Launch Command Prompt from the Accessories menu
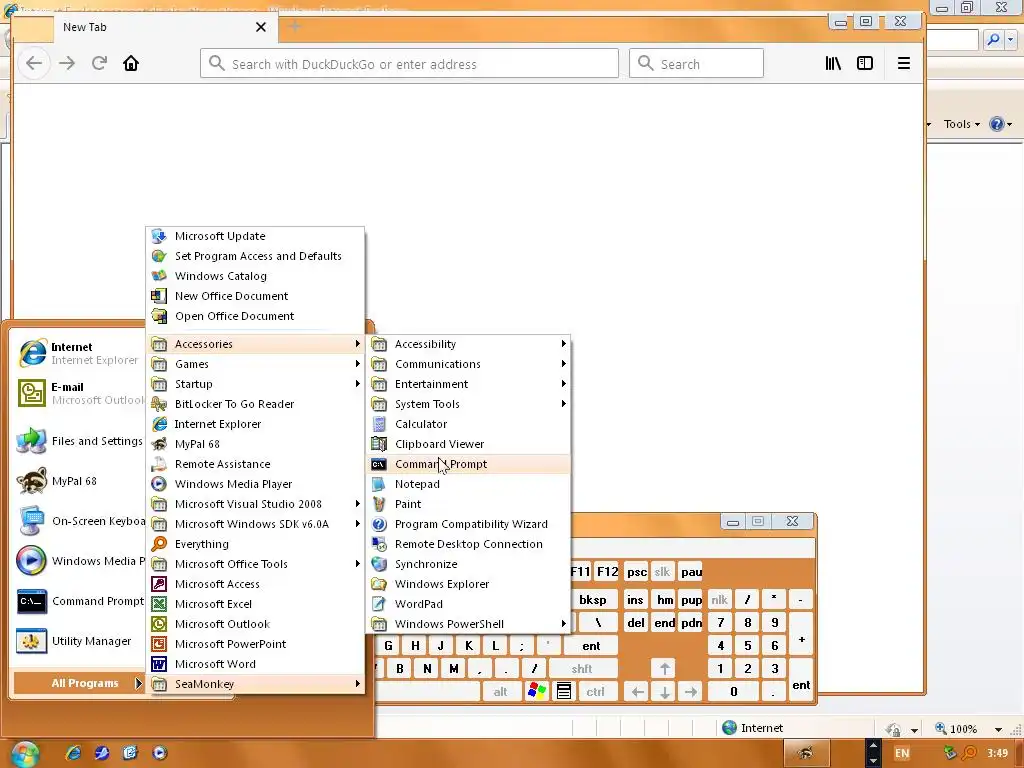 [x=468, y=464]
